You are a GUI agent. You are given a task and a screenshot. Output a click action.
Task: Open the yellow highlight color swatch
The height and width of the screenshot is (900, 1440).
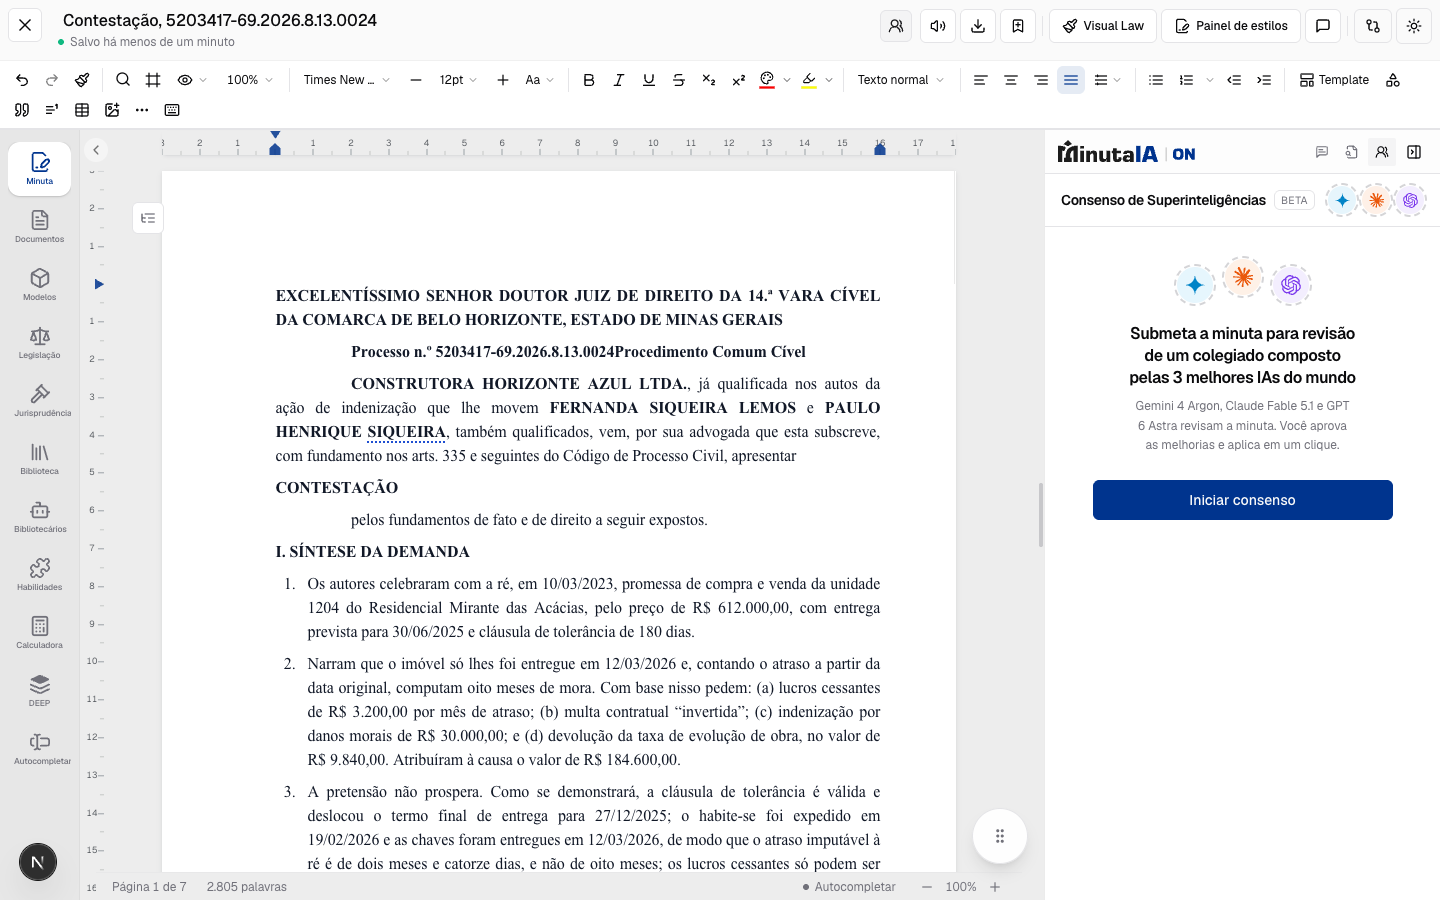(x=809, y=80)
